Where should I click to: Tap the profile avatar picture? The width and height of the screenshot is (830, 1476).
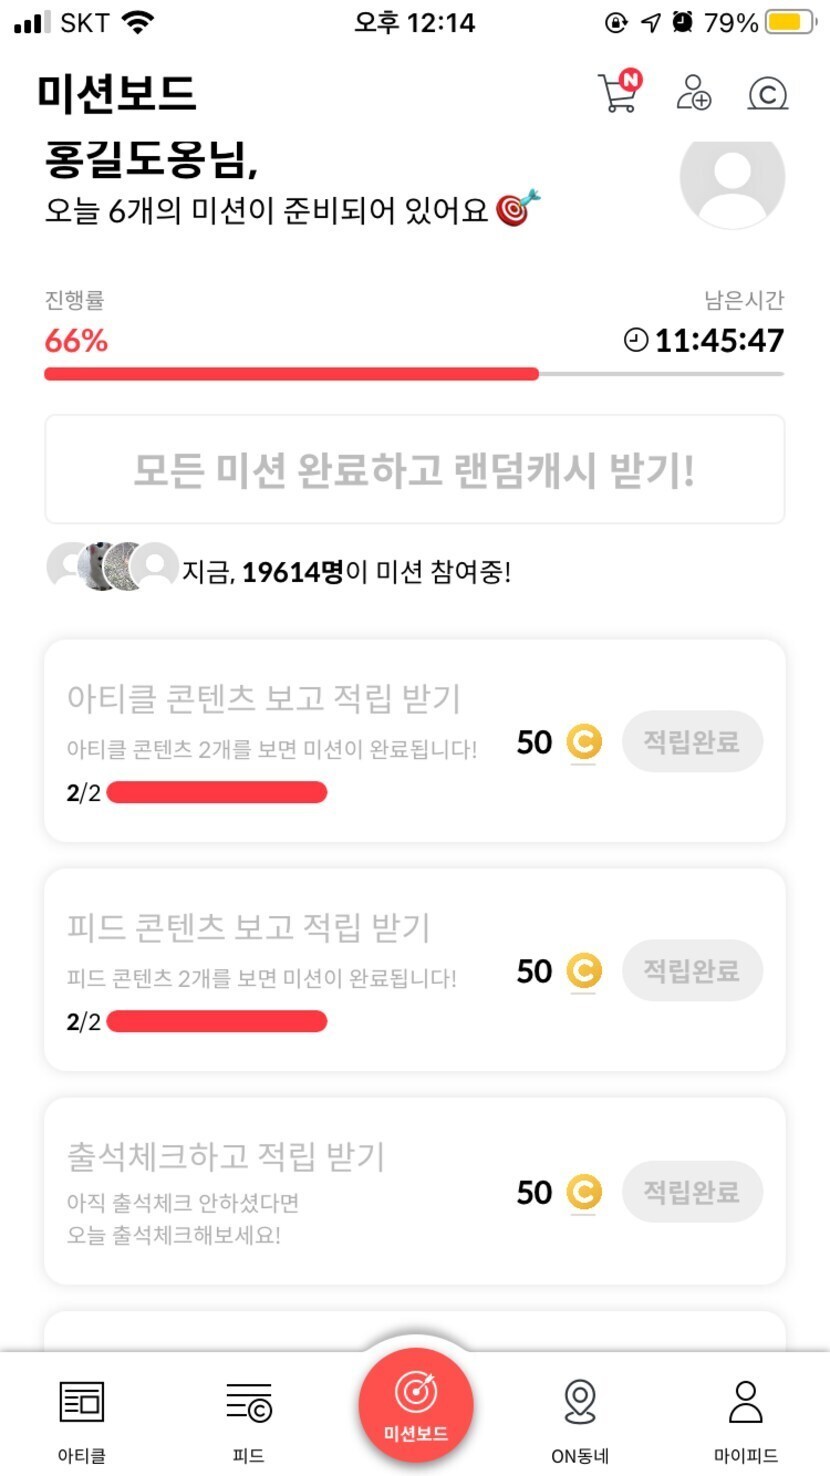pyautogui.click(x=732, y=180)
